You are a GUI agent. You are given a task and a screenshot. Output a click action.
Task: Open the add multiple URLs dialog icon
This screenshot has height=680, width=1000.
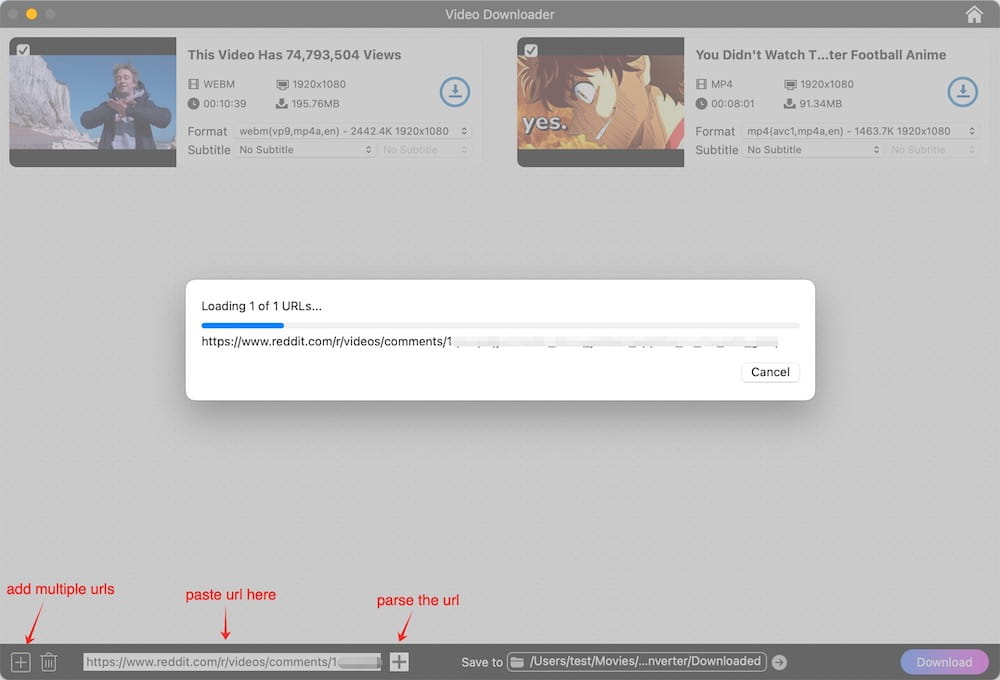coord(20,662)
